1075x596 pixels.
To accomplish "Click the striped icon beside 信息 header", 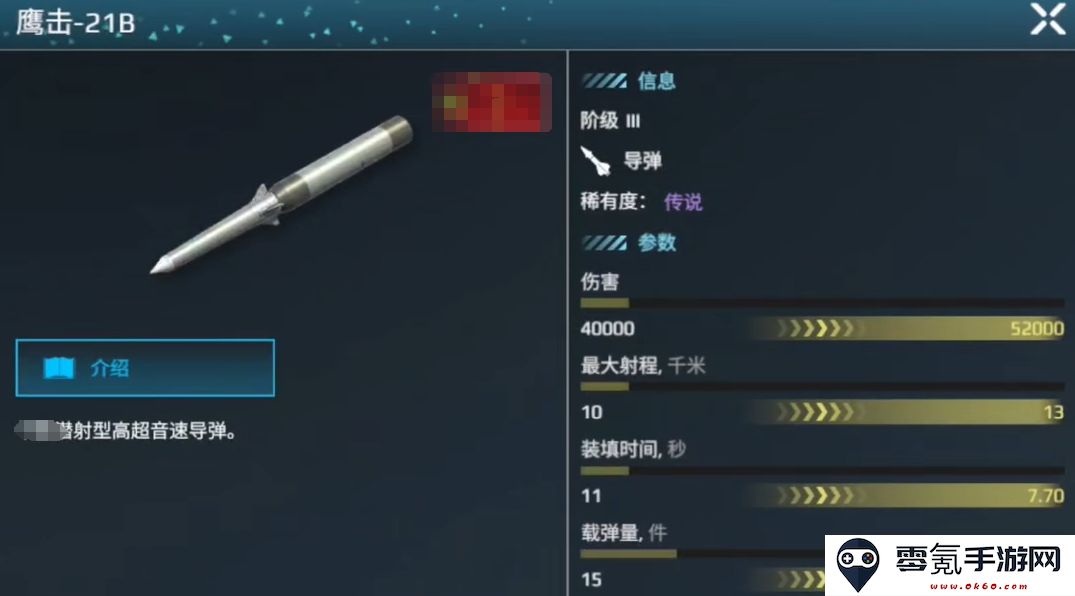I will click(x=604, y=82).
